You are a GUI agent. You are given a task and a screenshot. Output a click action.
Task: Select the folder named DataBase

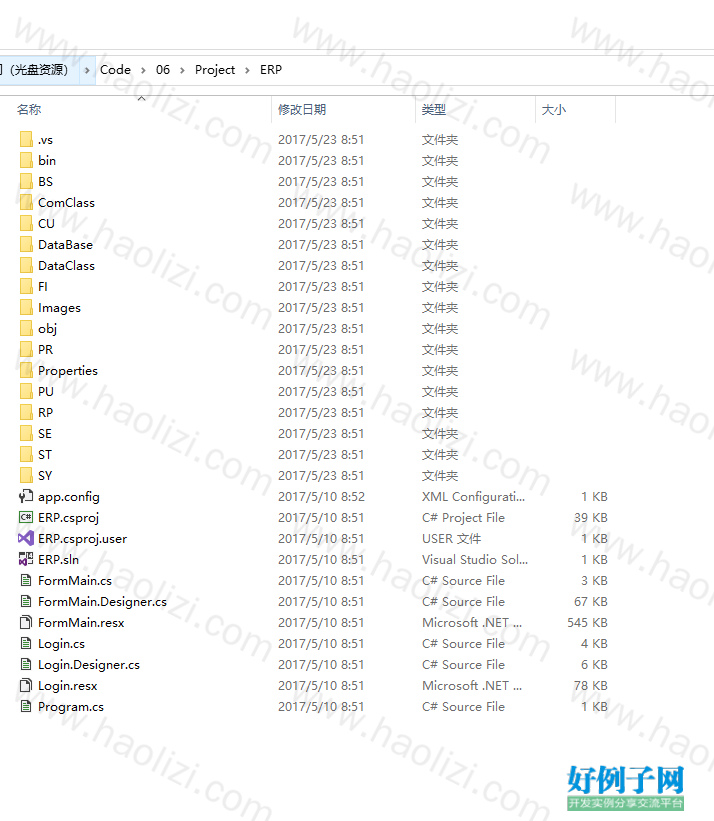click(x=65, y=245)
